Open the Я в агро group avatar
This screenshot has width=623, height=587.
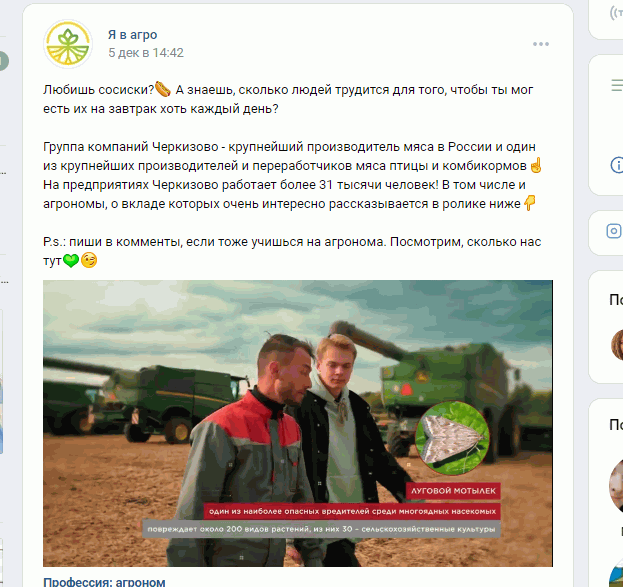(x=68, y=44)
